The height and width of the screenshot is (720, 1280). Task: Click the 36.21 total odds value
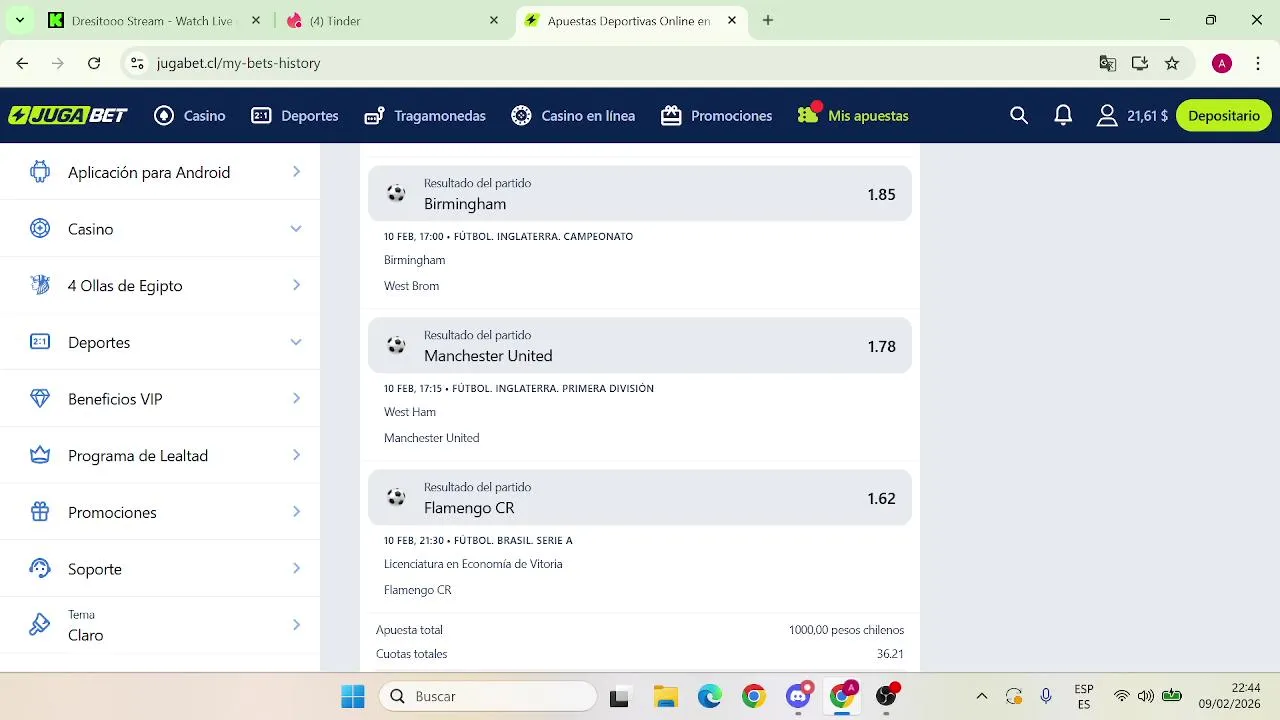[x=890, y=654]
